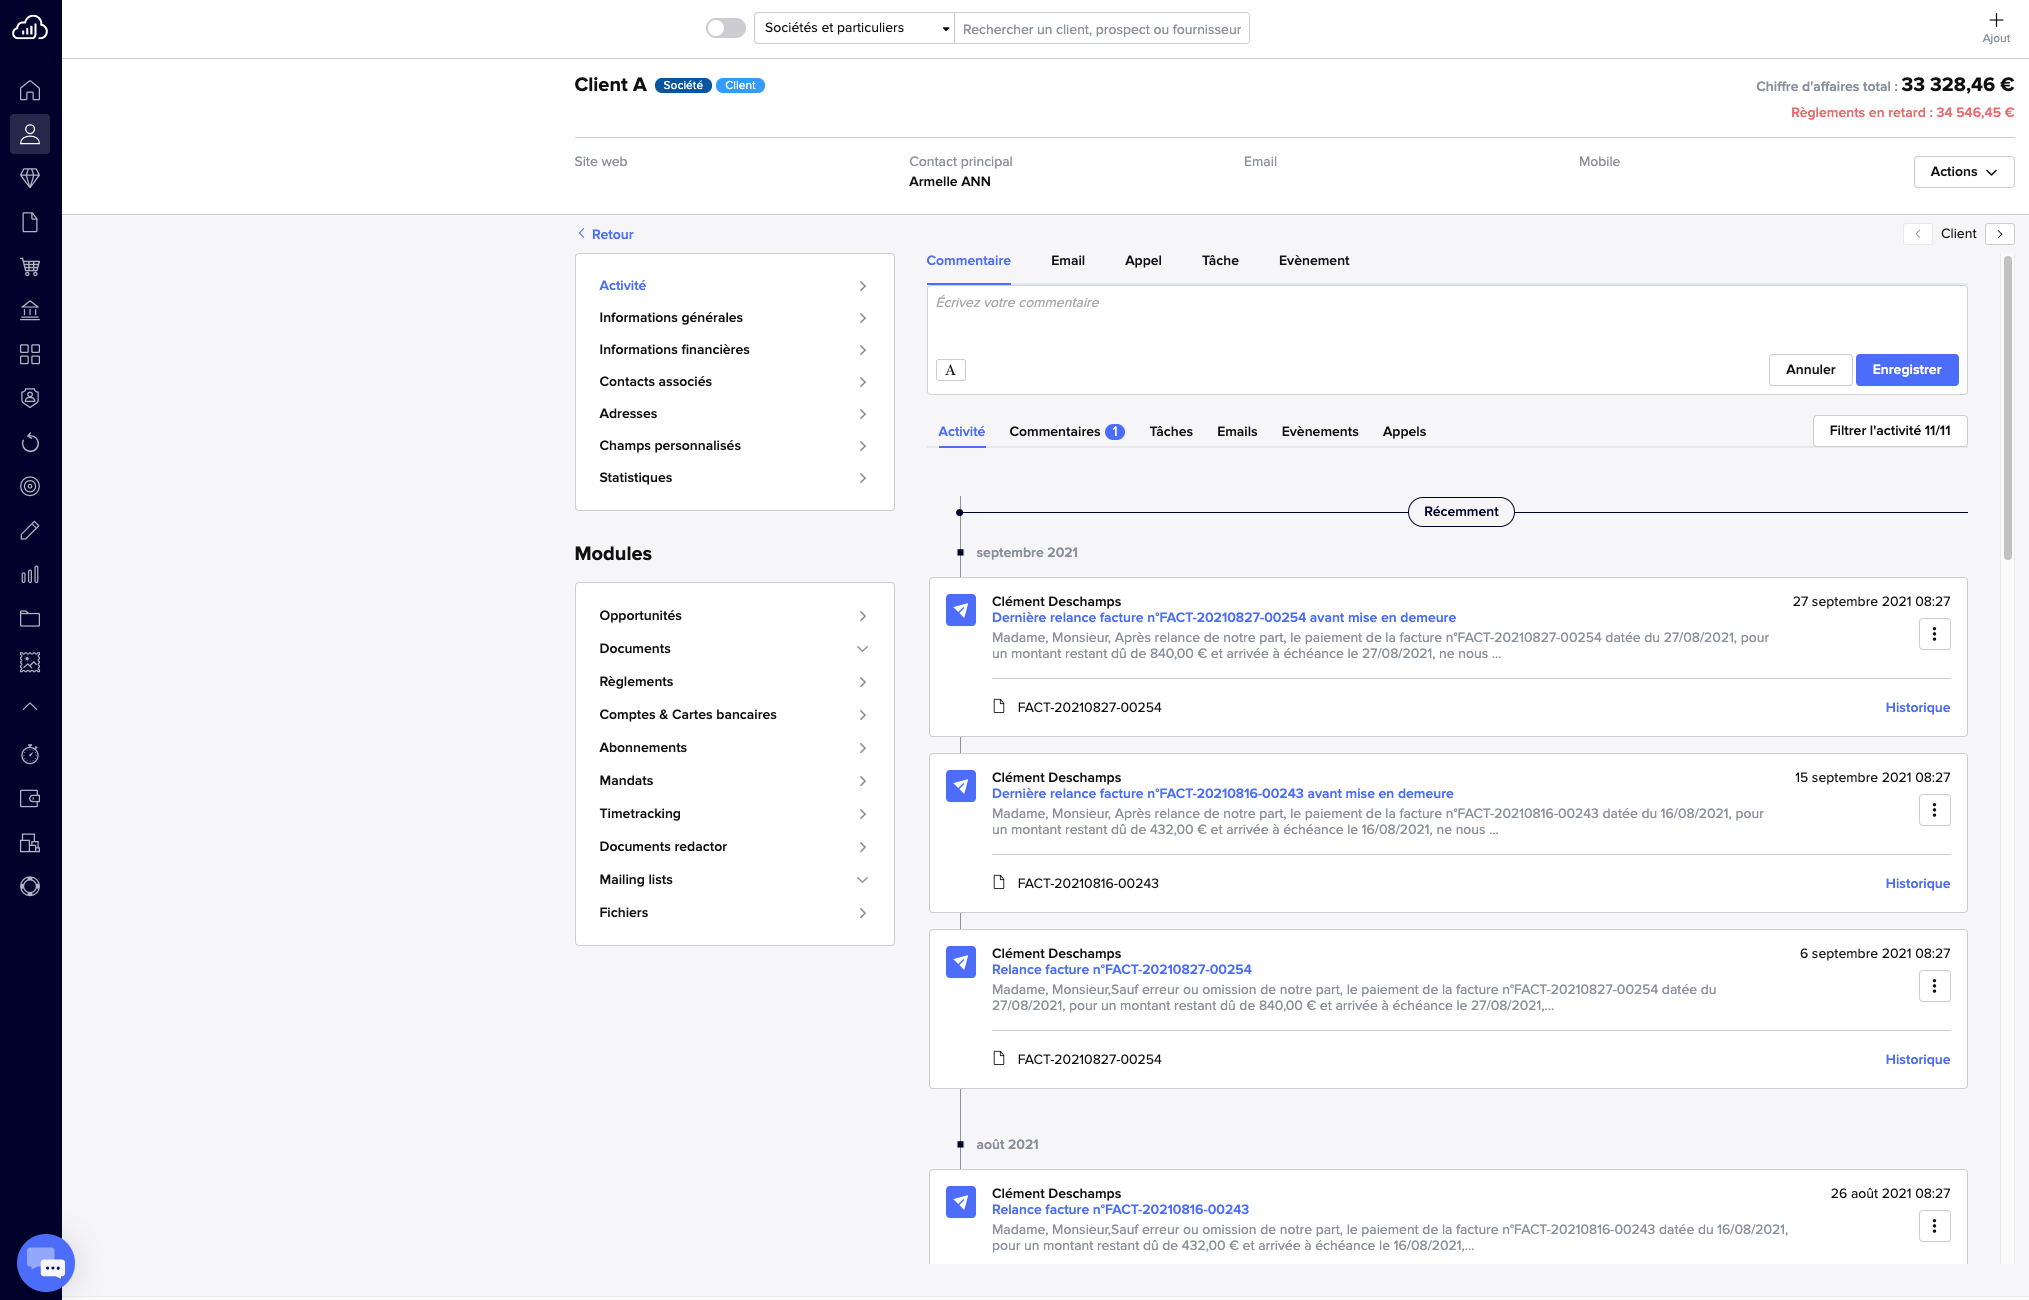Open Sociétés et particuliers dropdown
Viewport: 2029px width, 1300px height.
[854, 28]
